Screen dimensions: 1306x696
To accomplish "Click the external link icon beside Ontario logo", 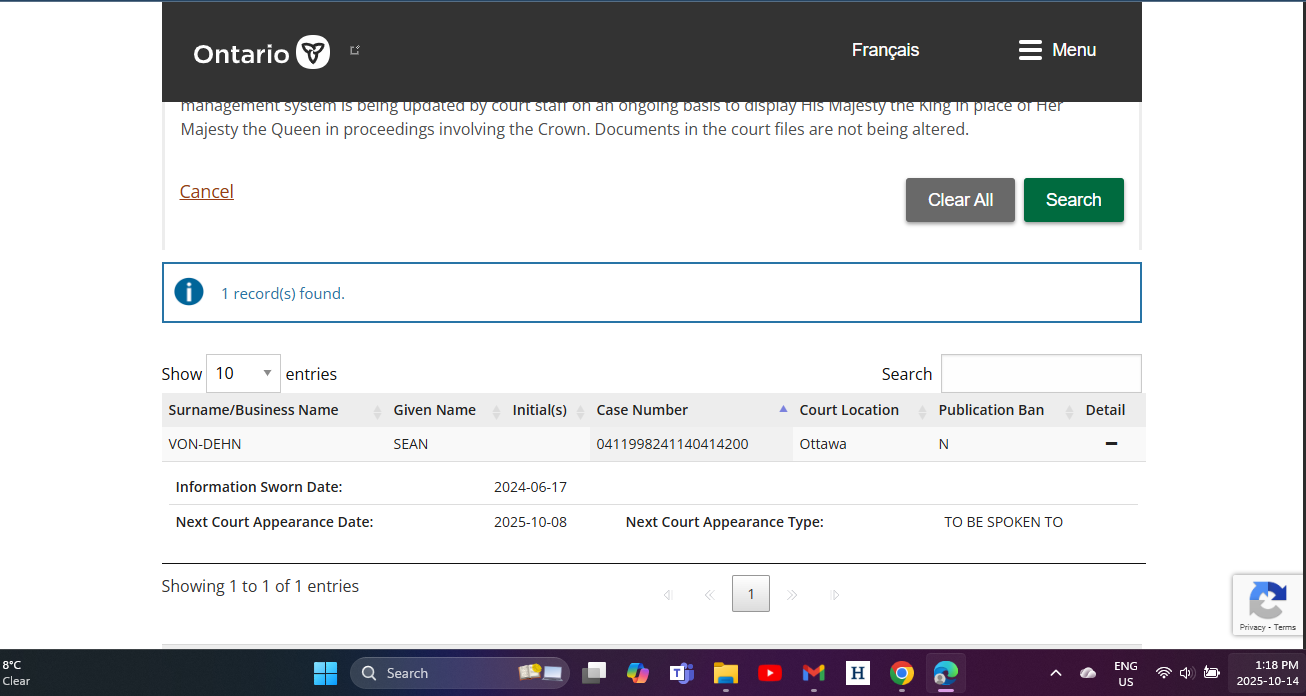I will [355, 50].
